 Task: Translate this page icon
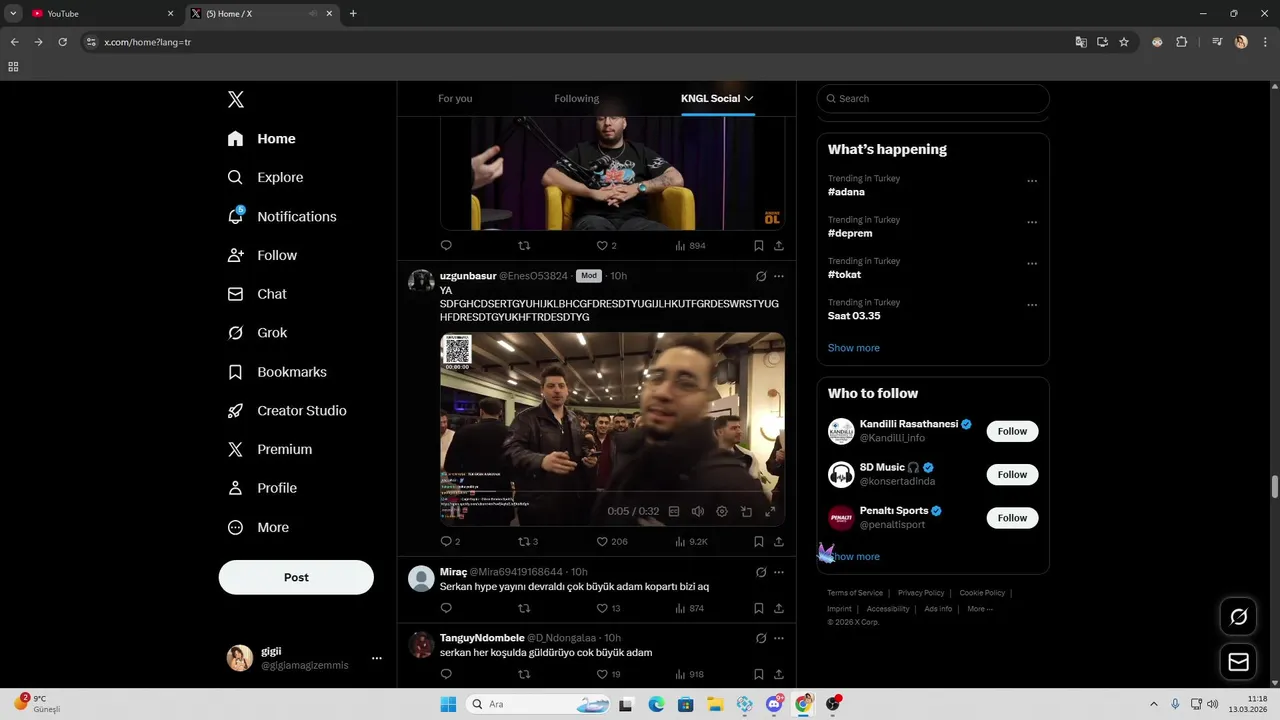1081,42
